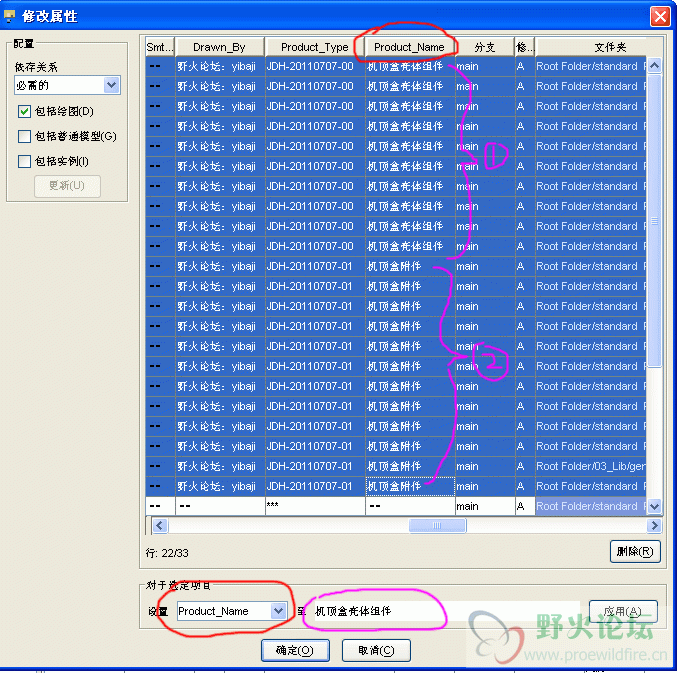
Task: Toggle the 包括绘图(D) checkbox
Action: coord(24,112)
